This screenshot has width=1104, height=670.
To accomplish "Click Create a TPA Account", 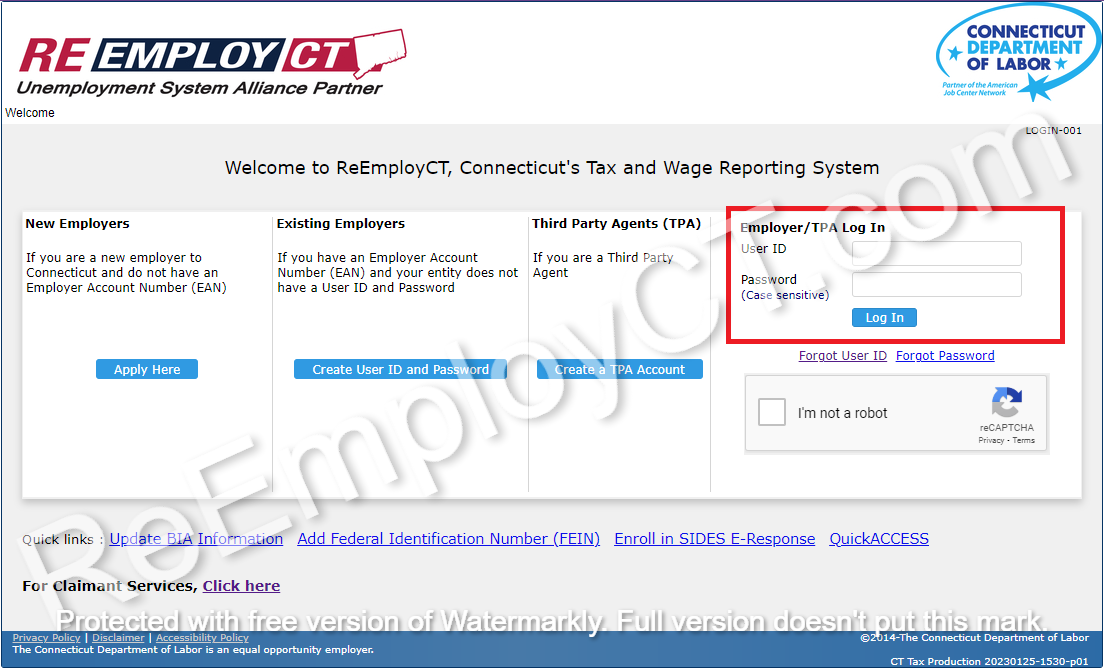I will tap(619, 368).
